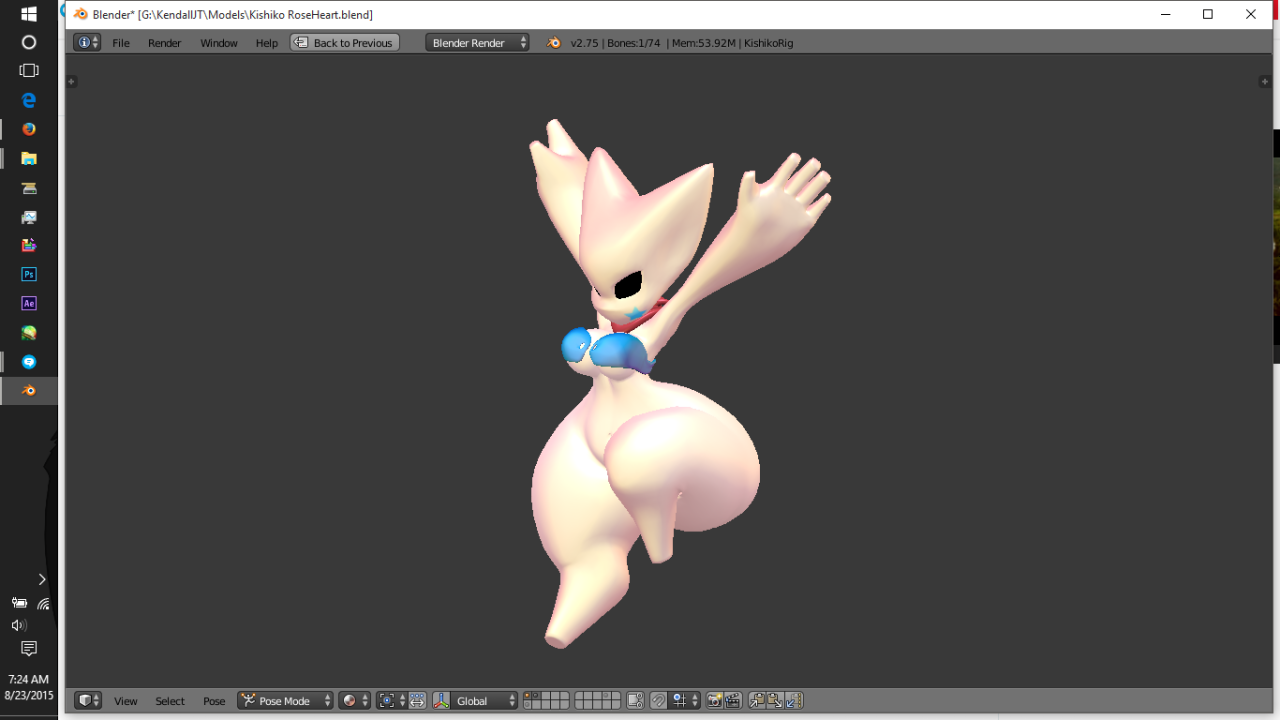Render OpenGL image of viewport
Image resolution: width=1280 pixels, height=720 pixels.
(x=714, y=701)
